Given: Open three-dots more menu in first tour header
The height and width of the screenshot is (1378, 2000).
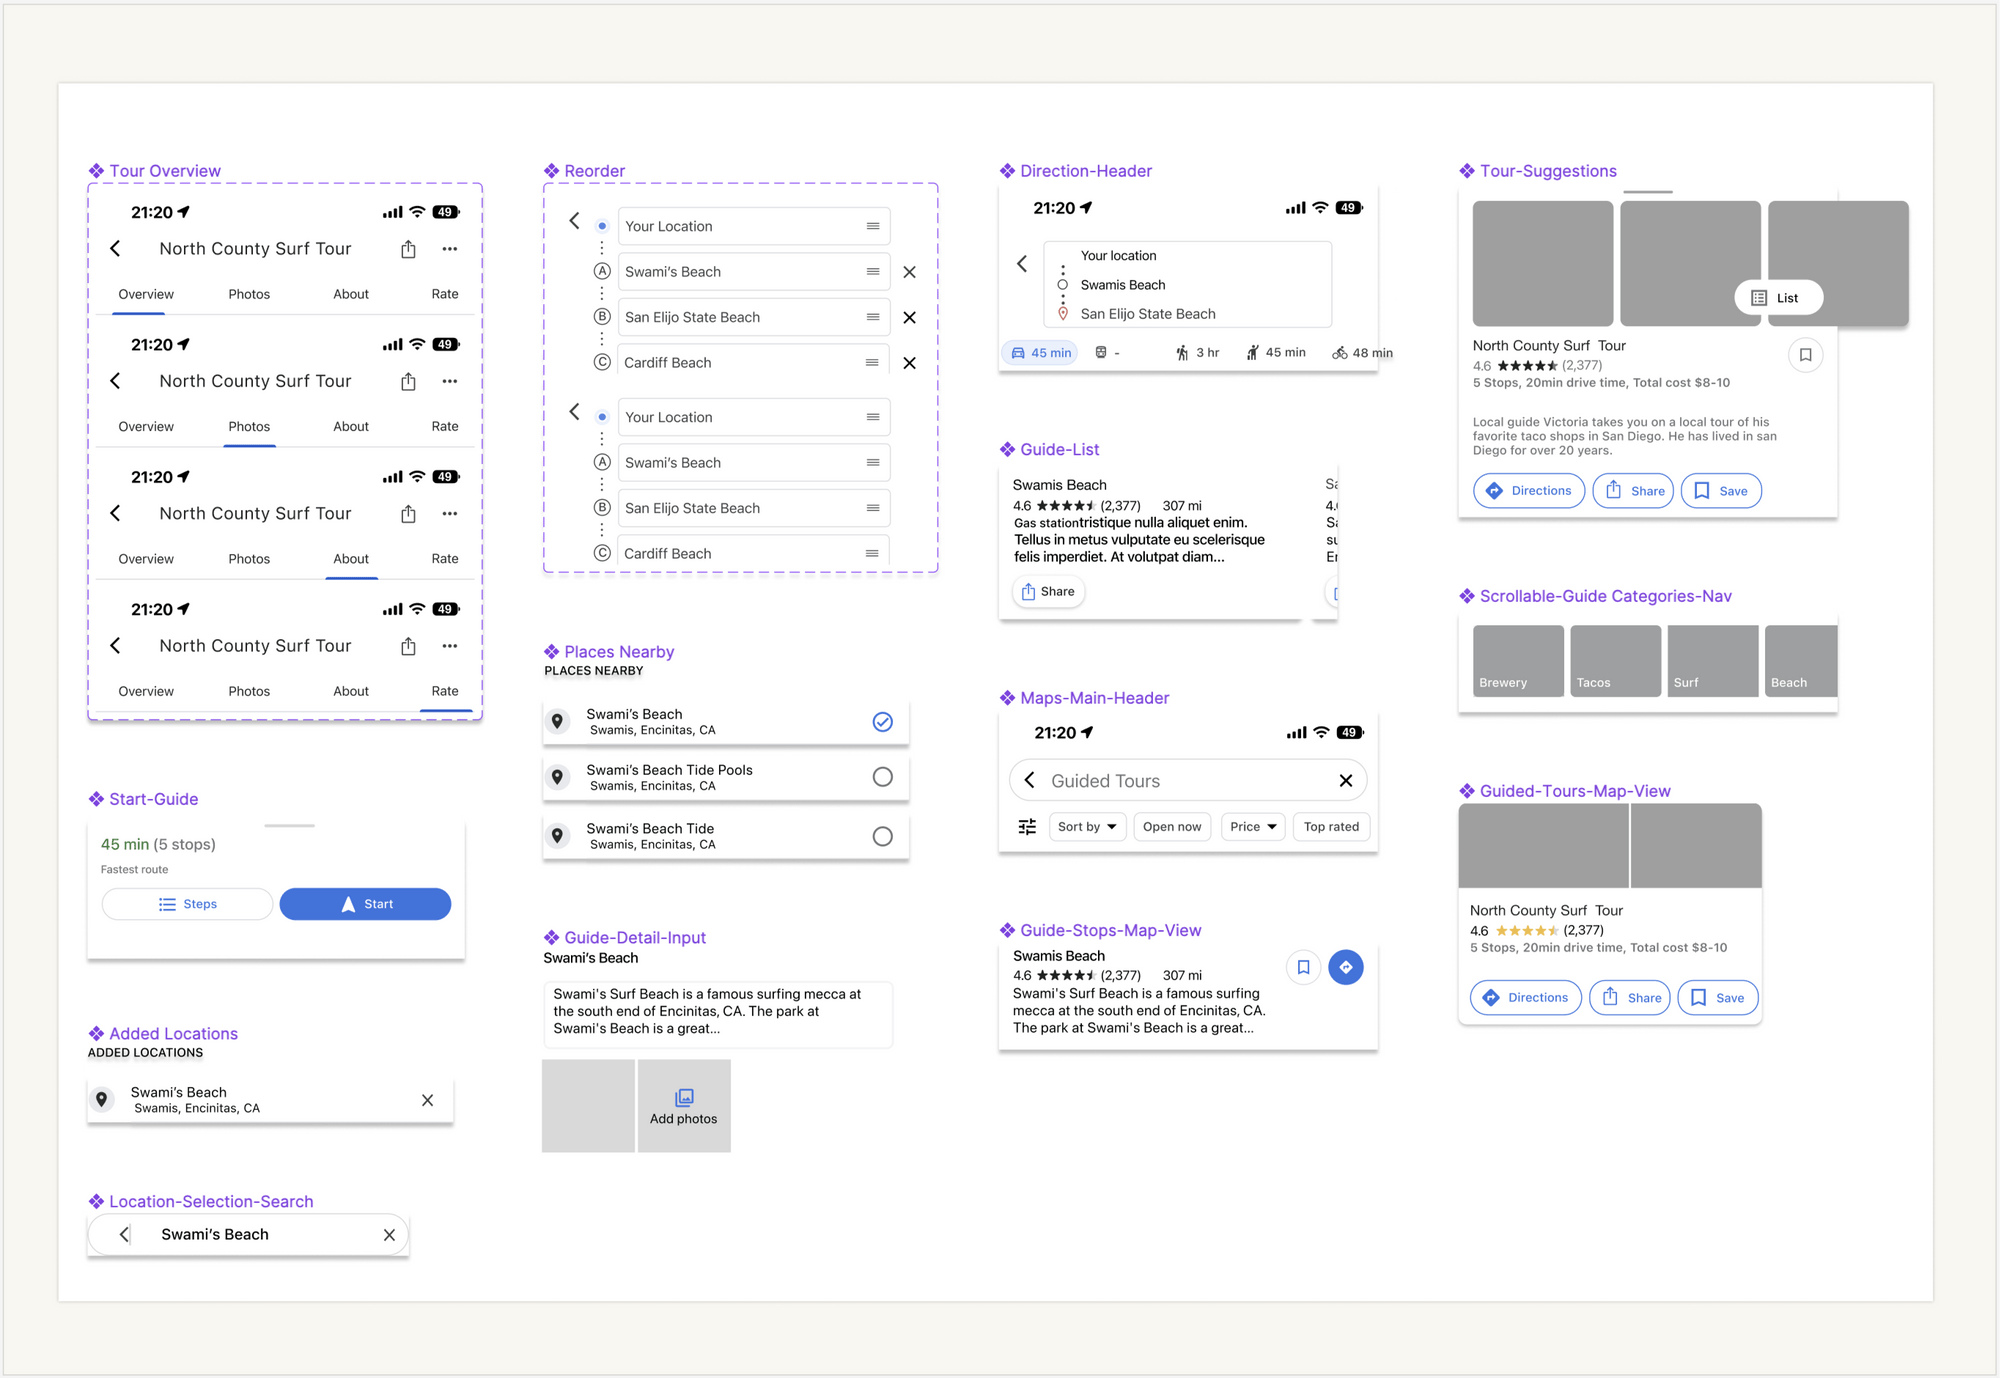Looking at the screenshot, I should 450,249.
